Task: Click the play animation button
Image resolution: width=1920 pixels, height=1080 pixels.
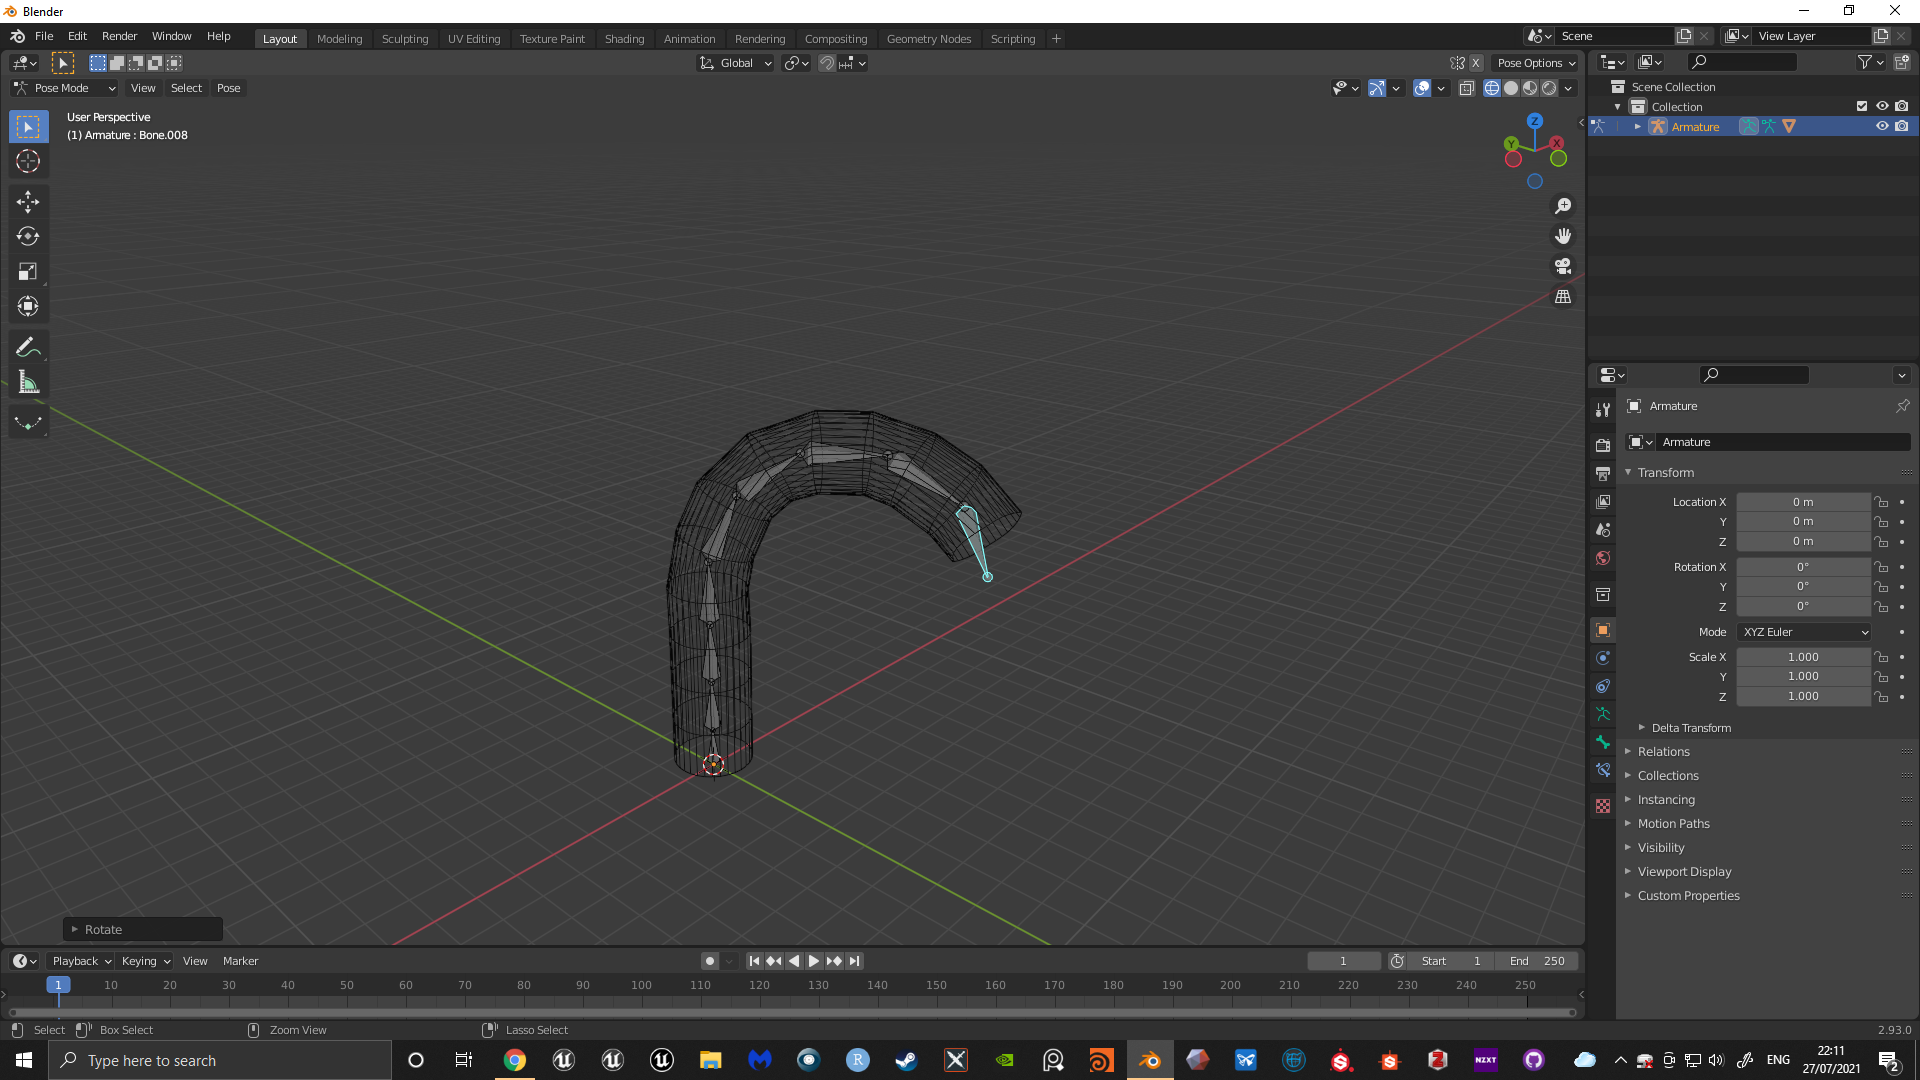Action: [814, 961]
